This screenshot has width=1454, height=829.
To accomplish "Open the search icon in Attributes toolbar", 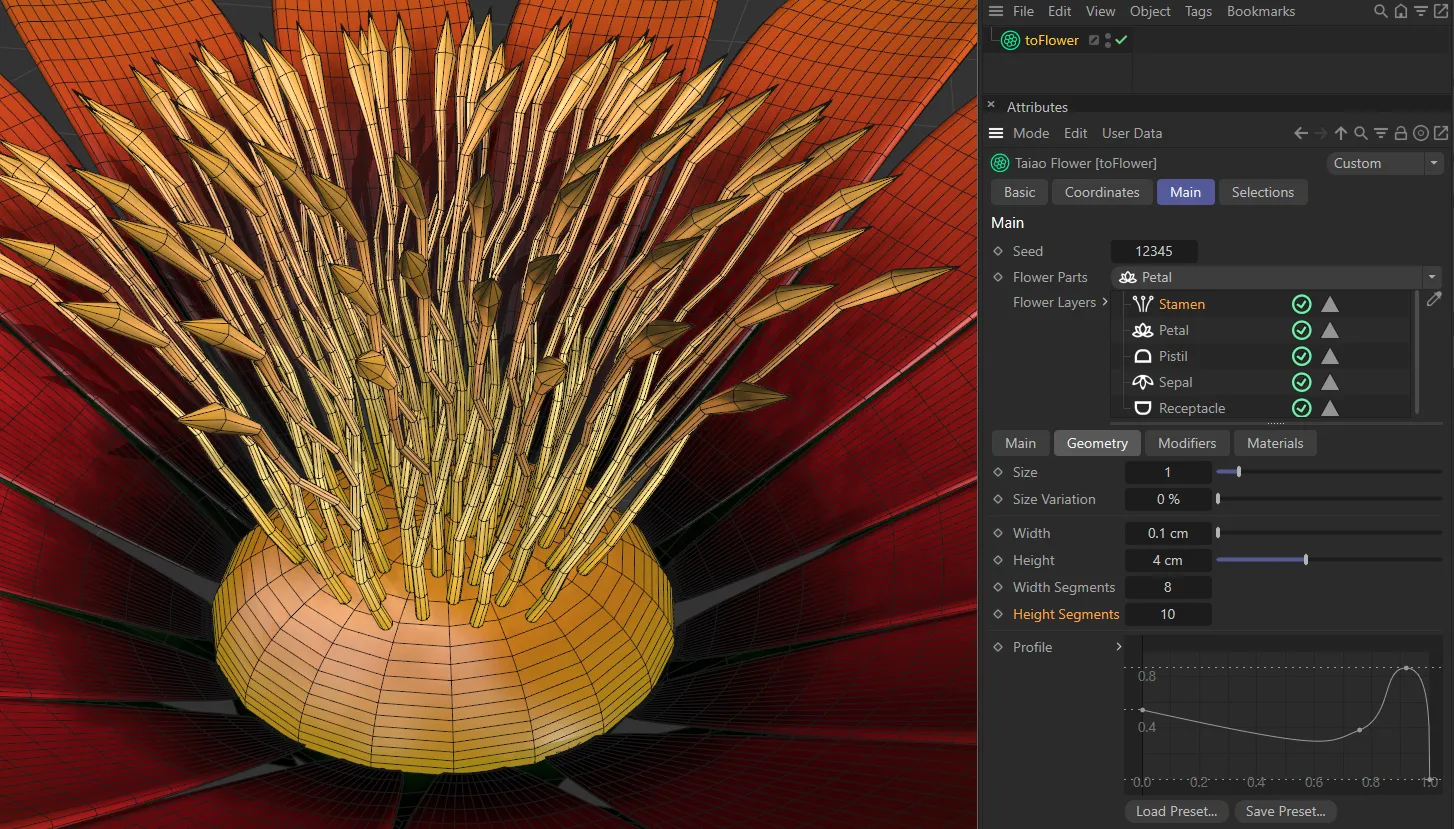I will click(1360, 132).
